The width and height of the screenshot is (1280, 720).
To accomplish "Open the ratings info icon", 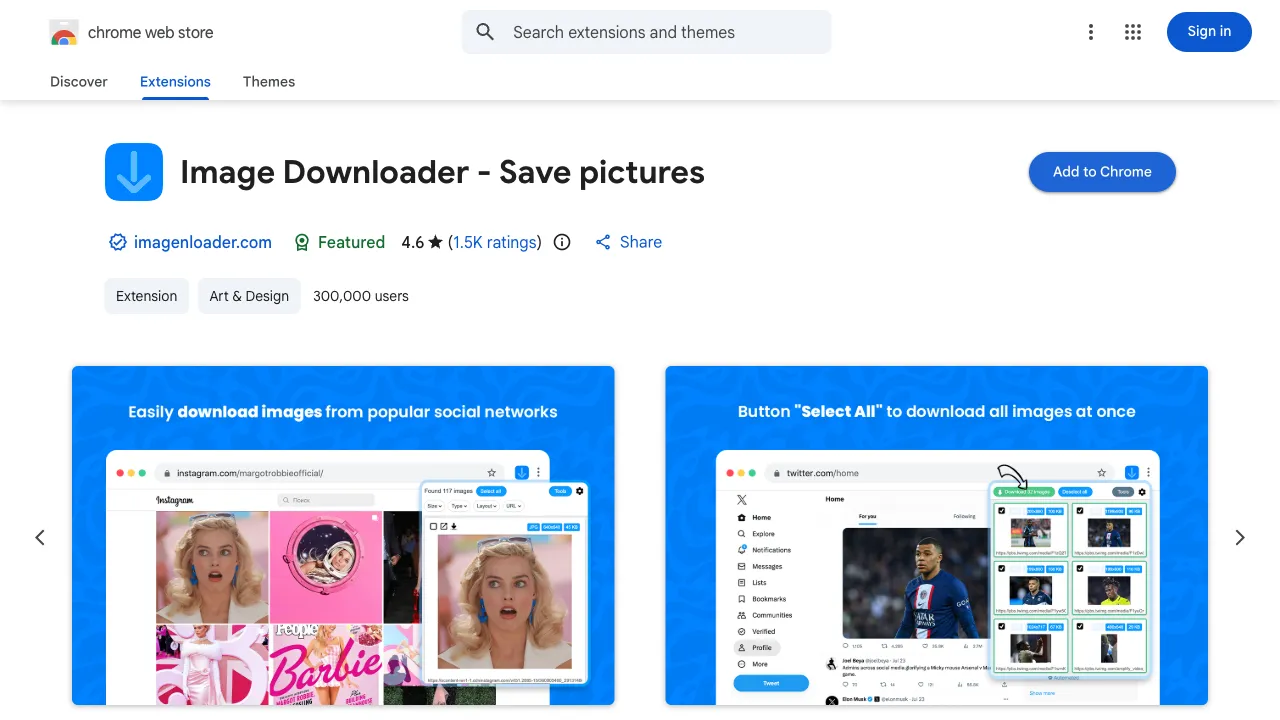I will pyautogui.click(x=562, y=242).
